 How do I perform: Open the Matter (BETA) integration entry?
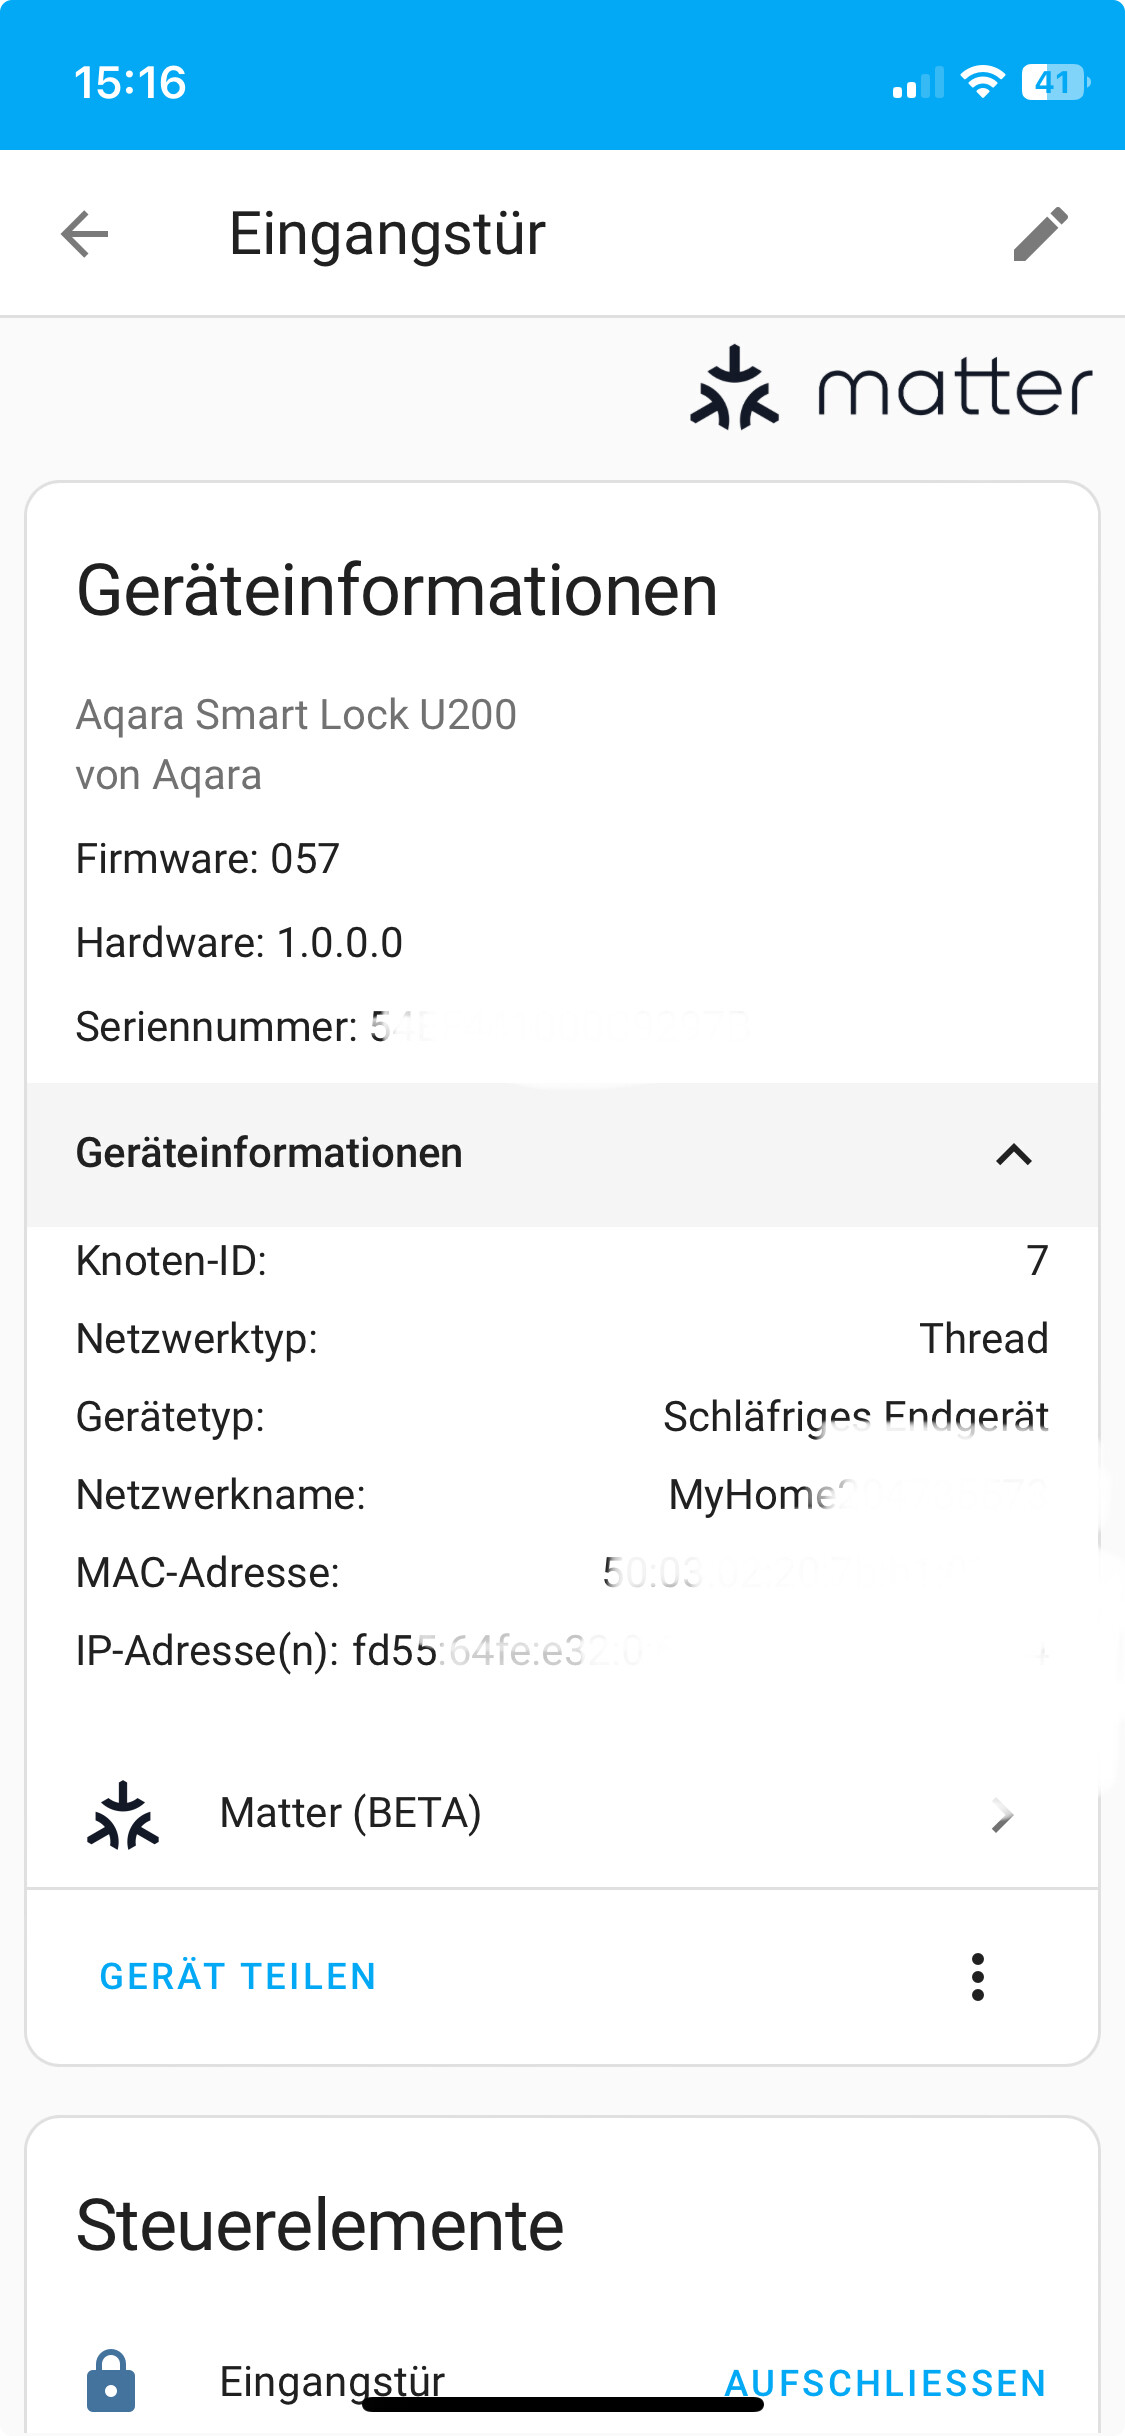click(x=350, y=1814)
